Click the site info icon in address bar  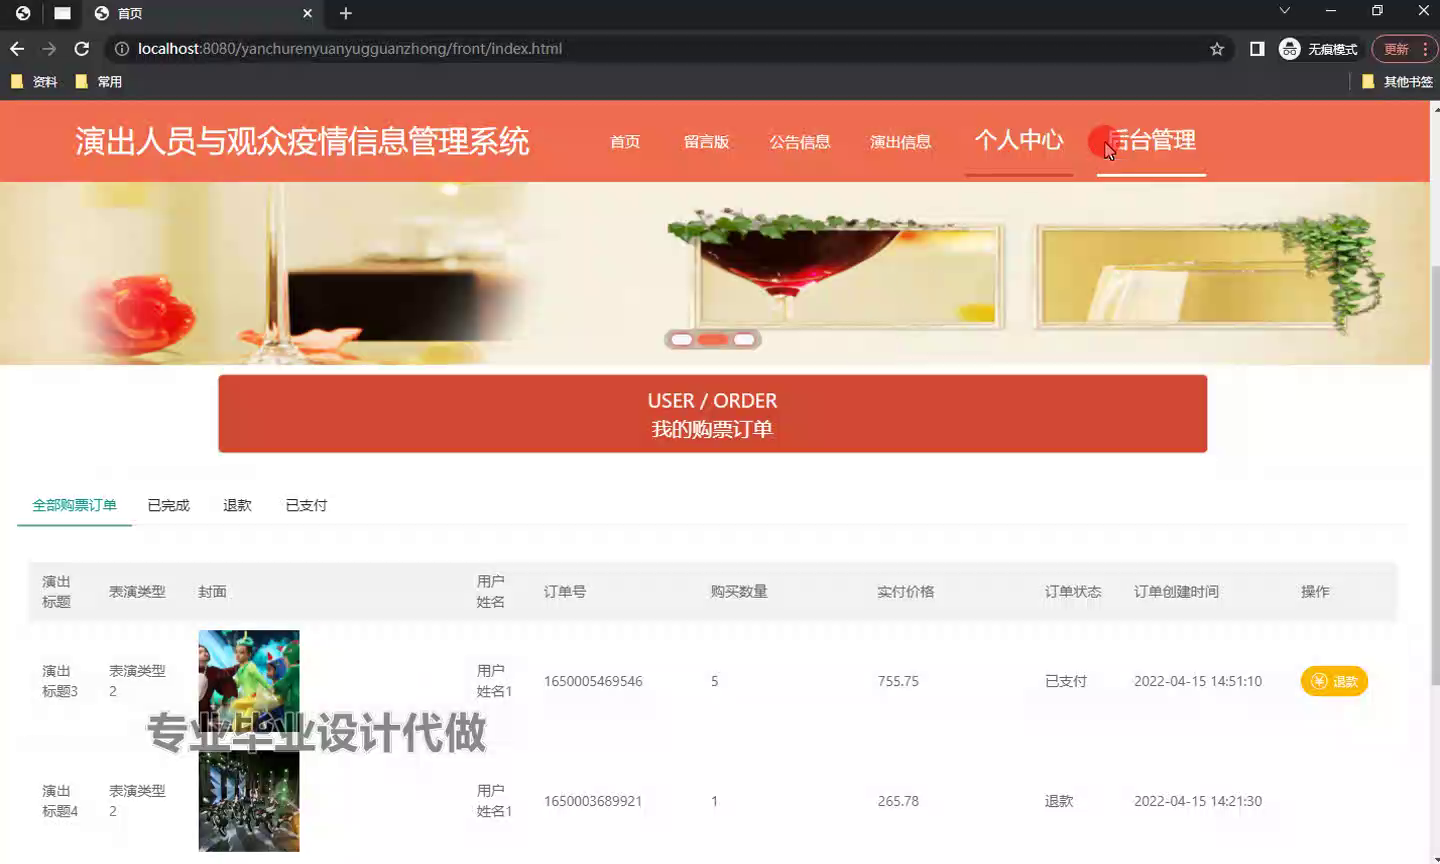pyautogui.click(x=121, y=49)
